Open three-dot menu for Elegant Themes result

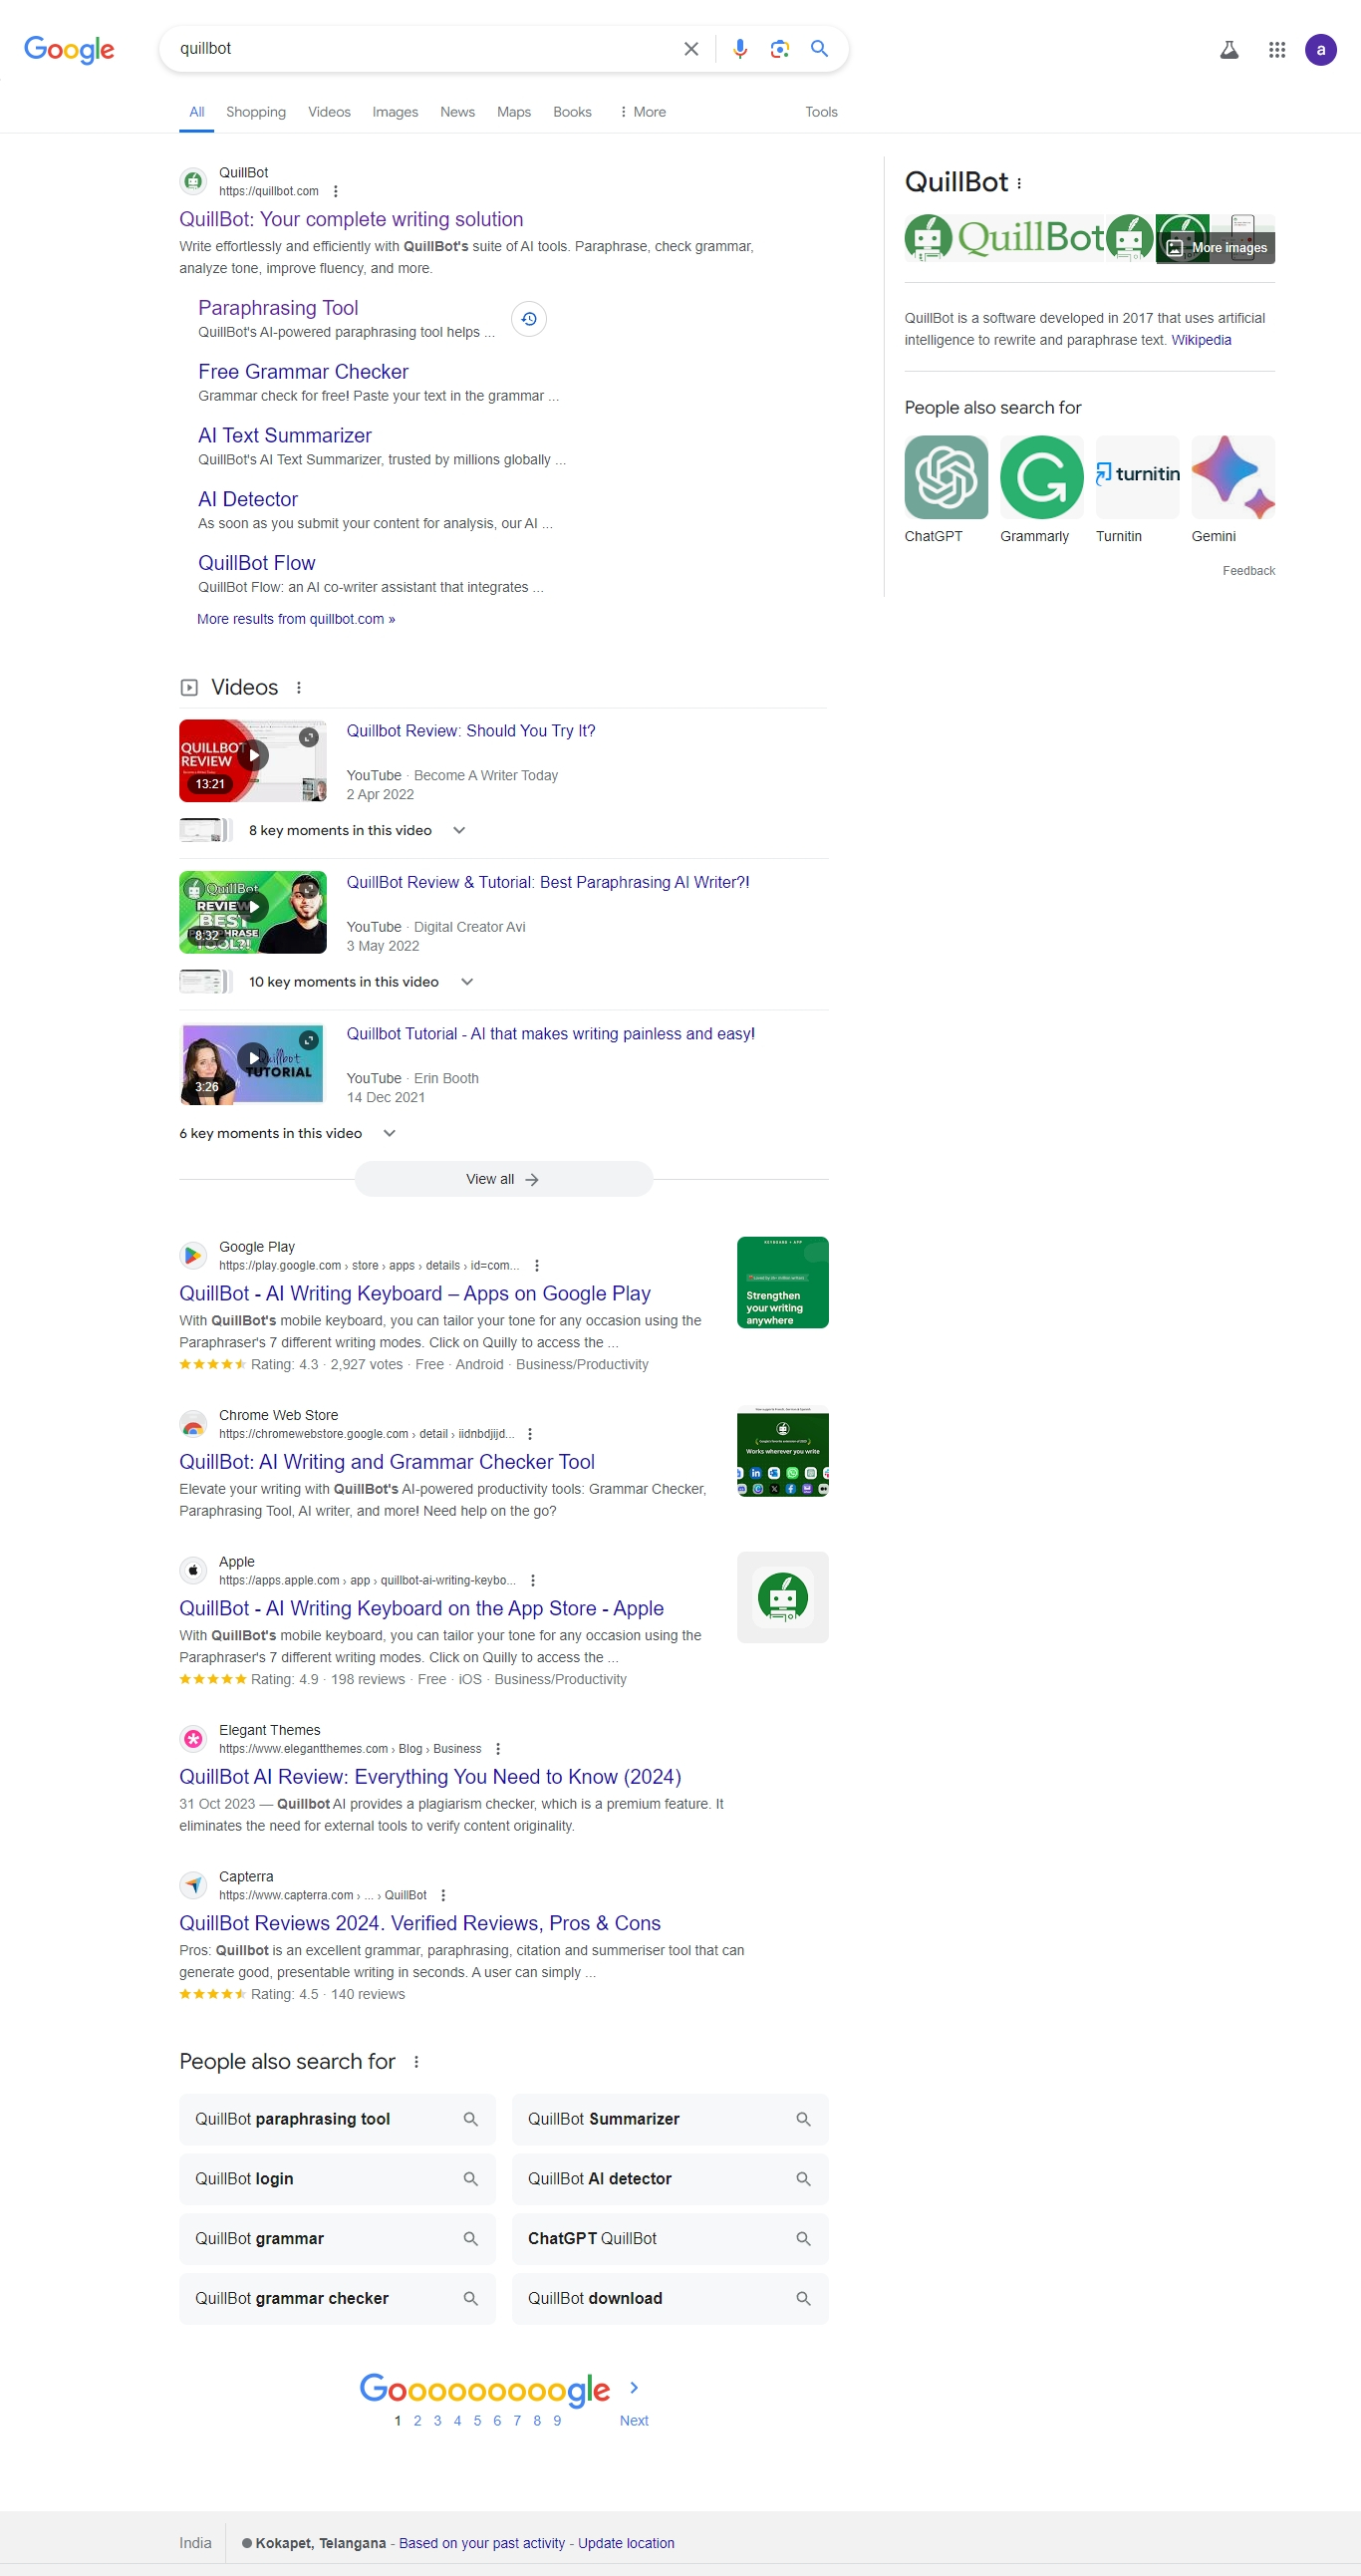[497, 1749]
